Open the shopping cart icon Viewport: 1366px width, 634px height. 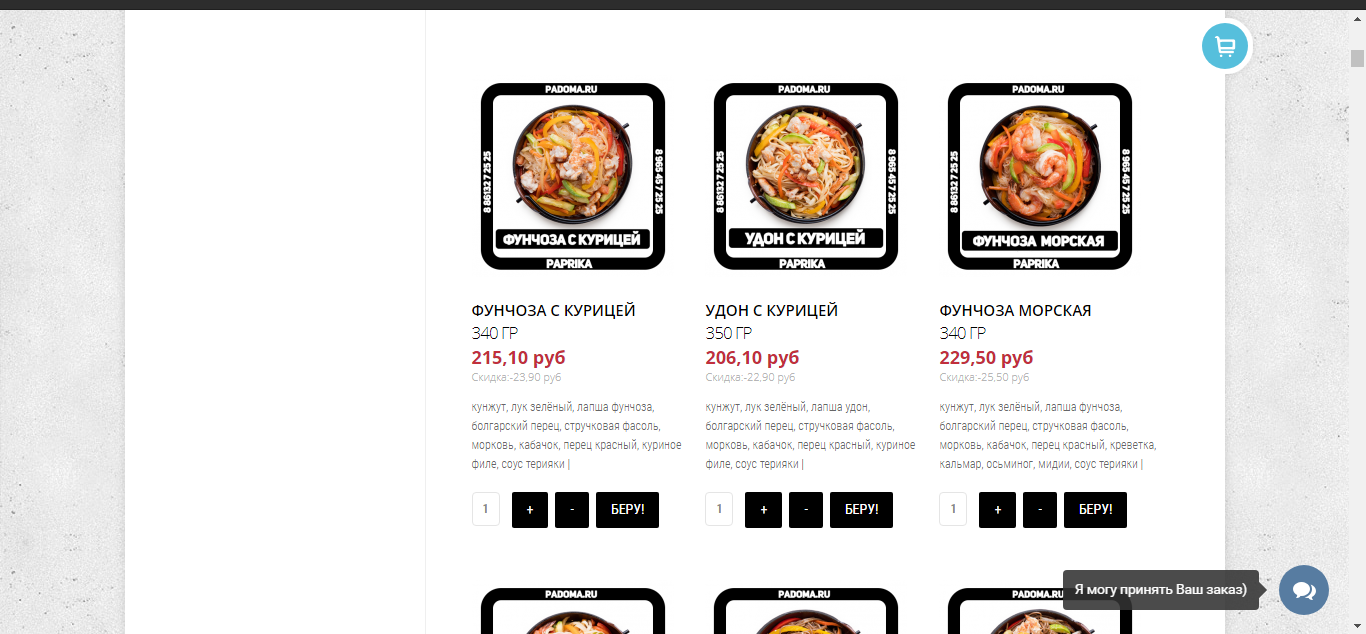(x=1225, y=46)
